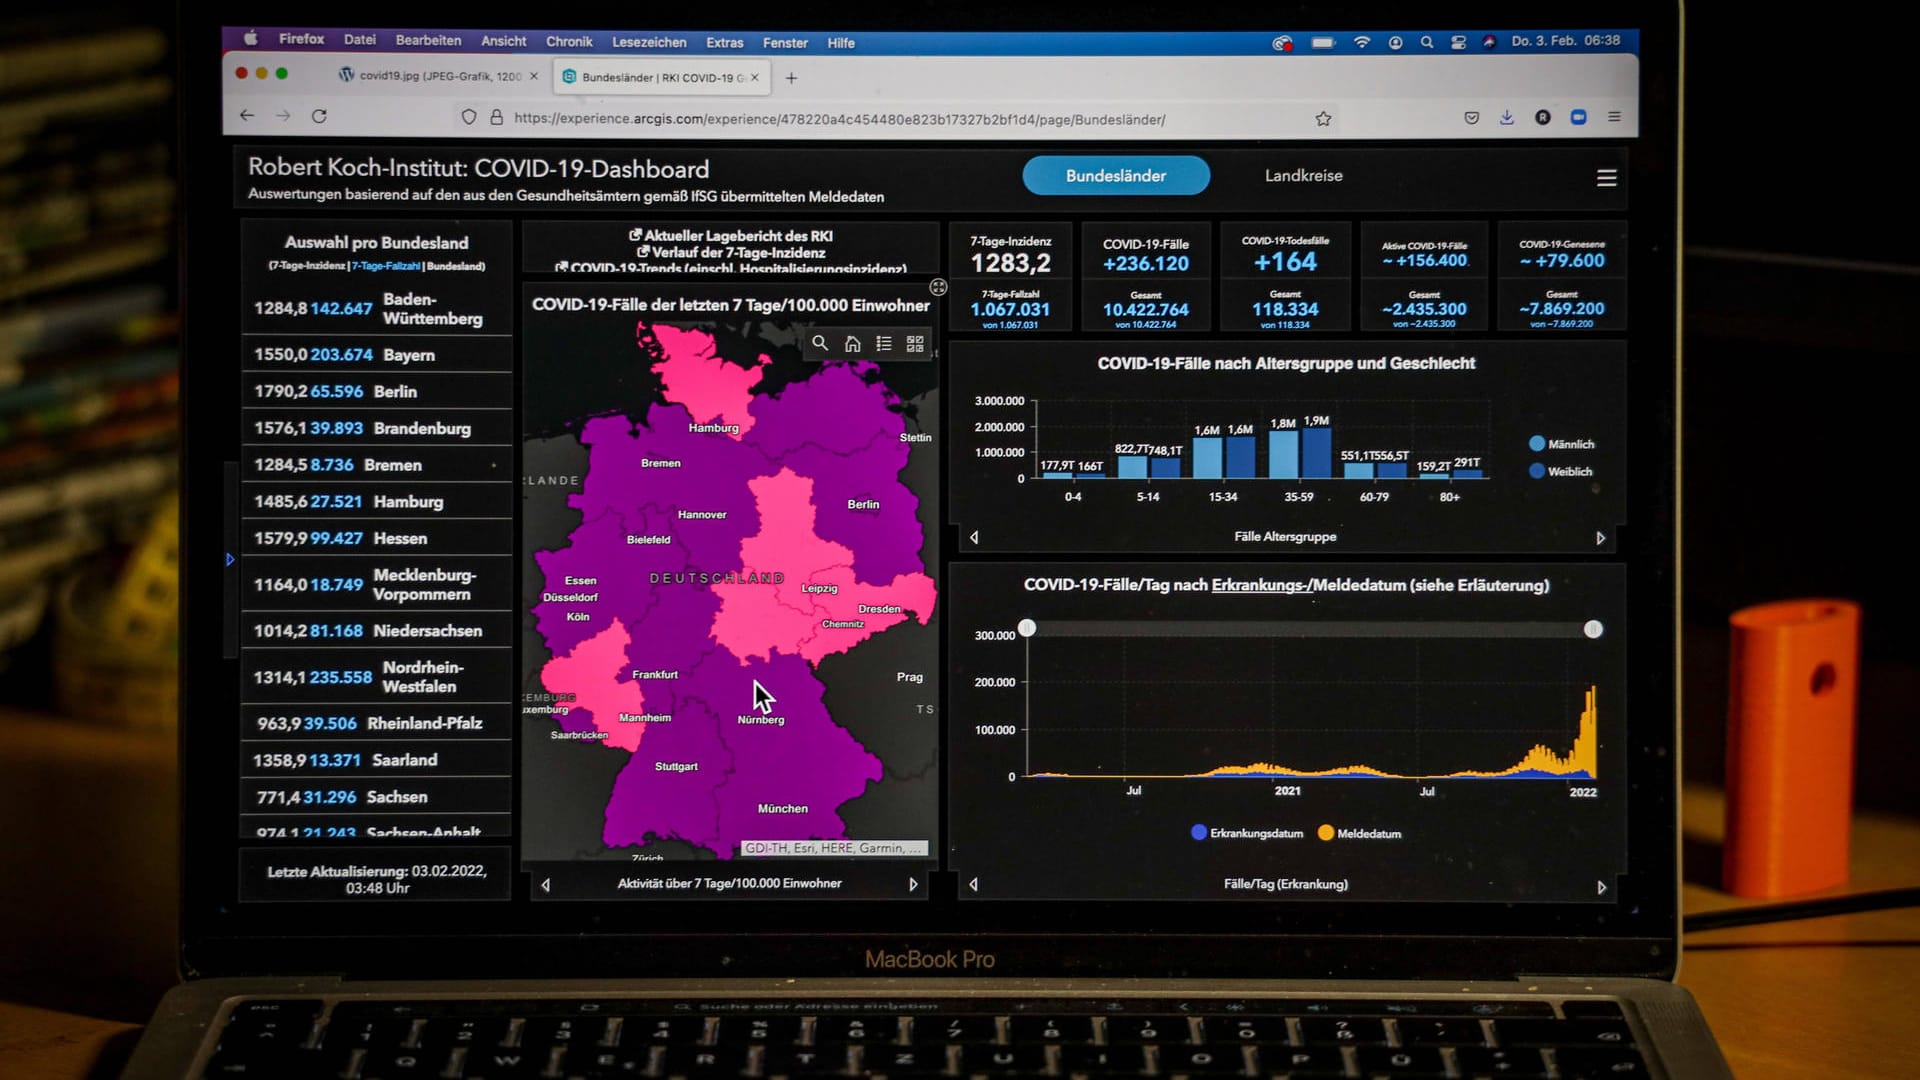Reset map to home extent
Screen dimensions: 1920x1080
click(x=852, y=343)
